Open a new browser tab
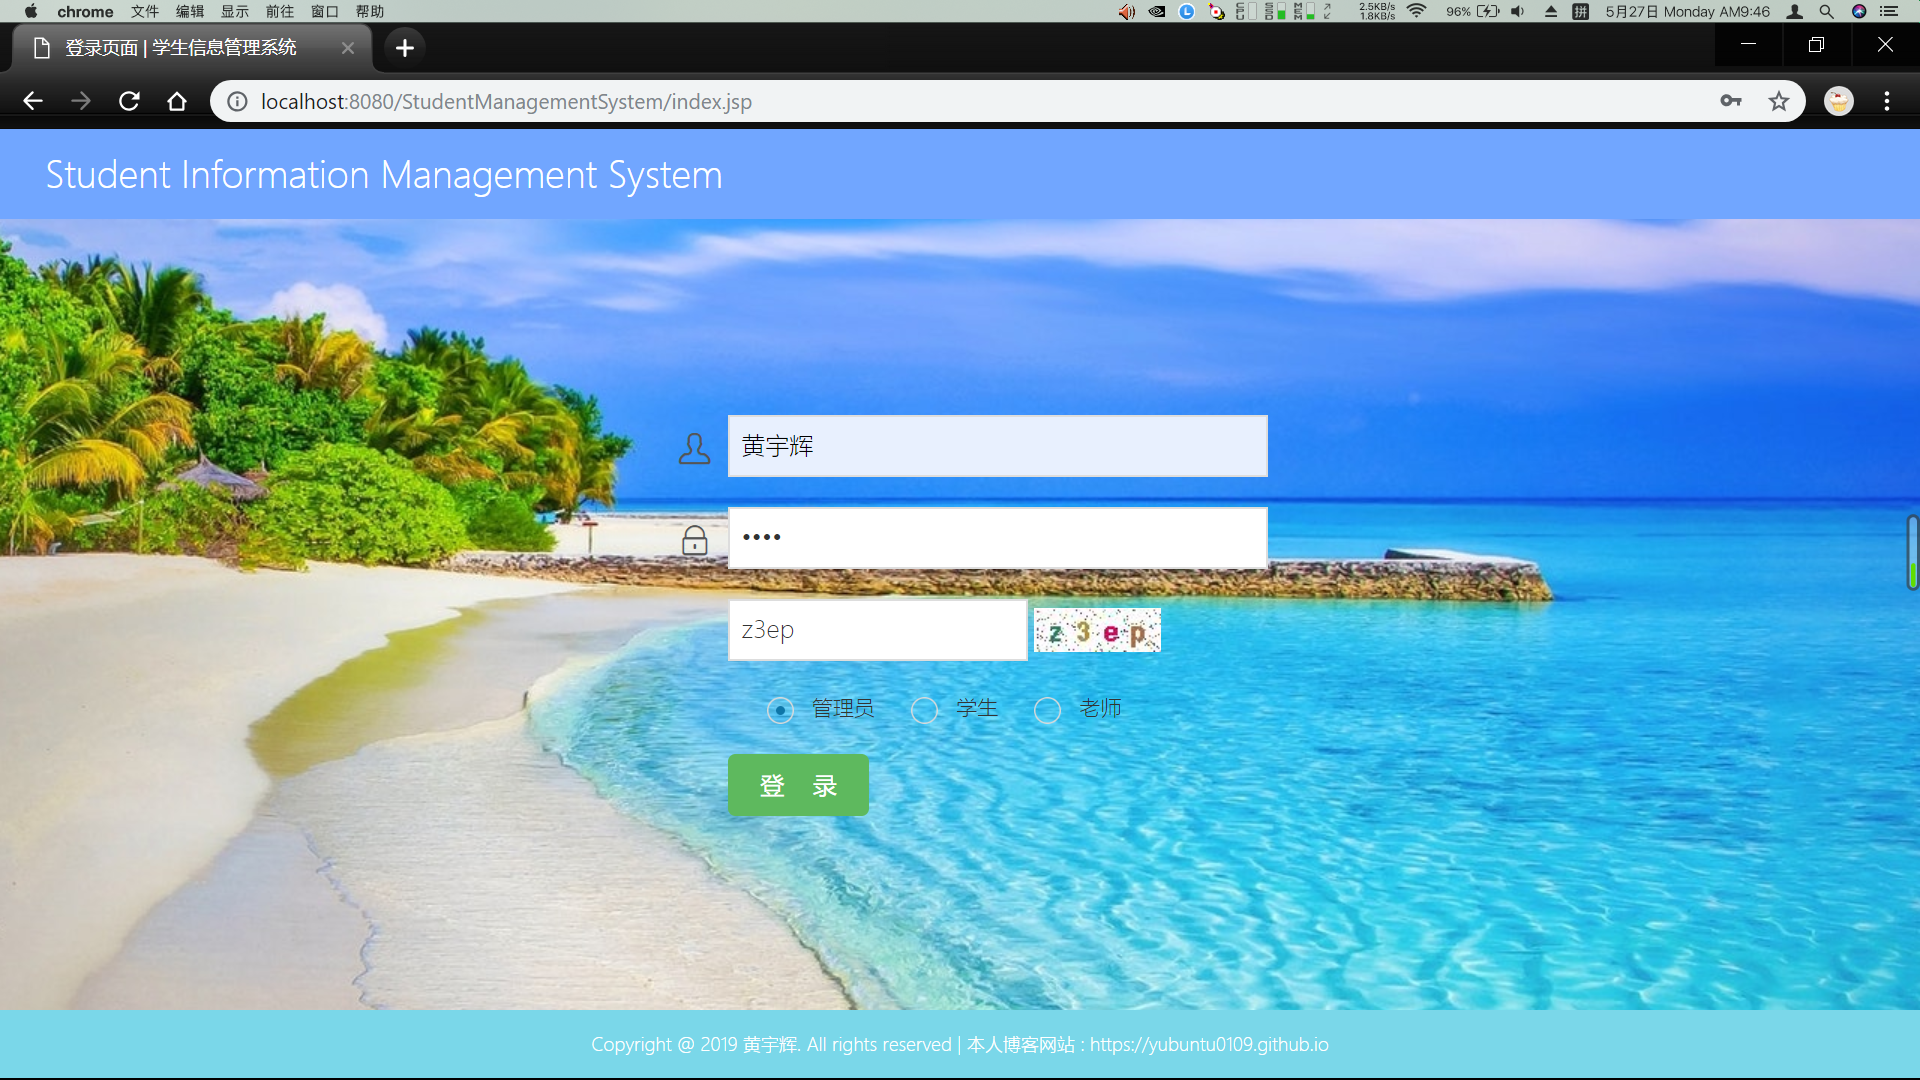Image resolution: width=1920 pixels, height=1080 pixels. pyautogui.click(x=404, y=48)
